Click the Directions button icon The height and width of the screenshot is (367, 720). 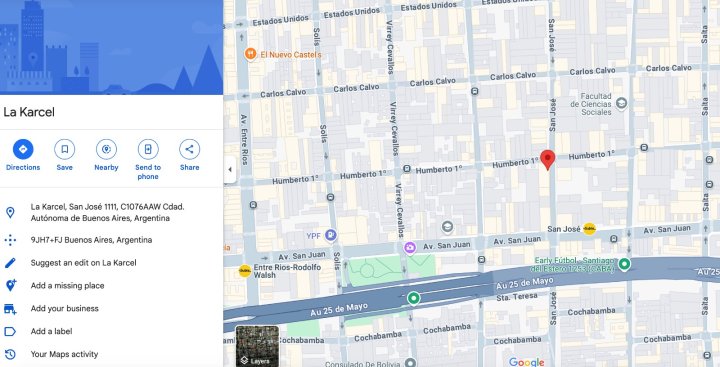[23, 149]
